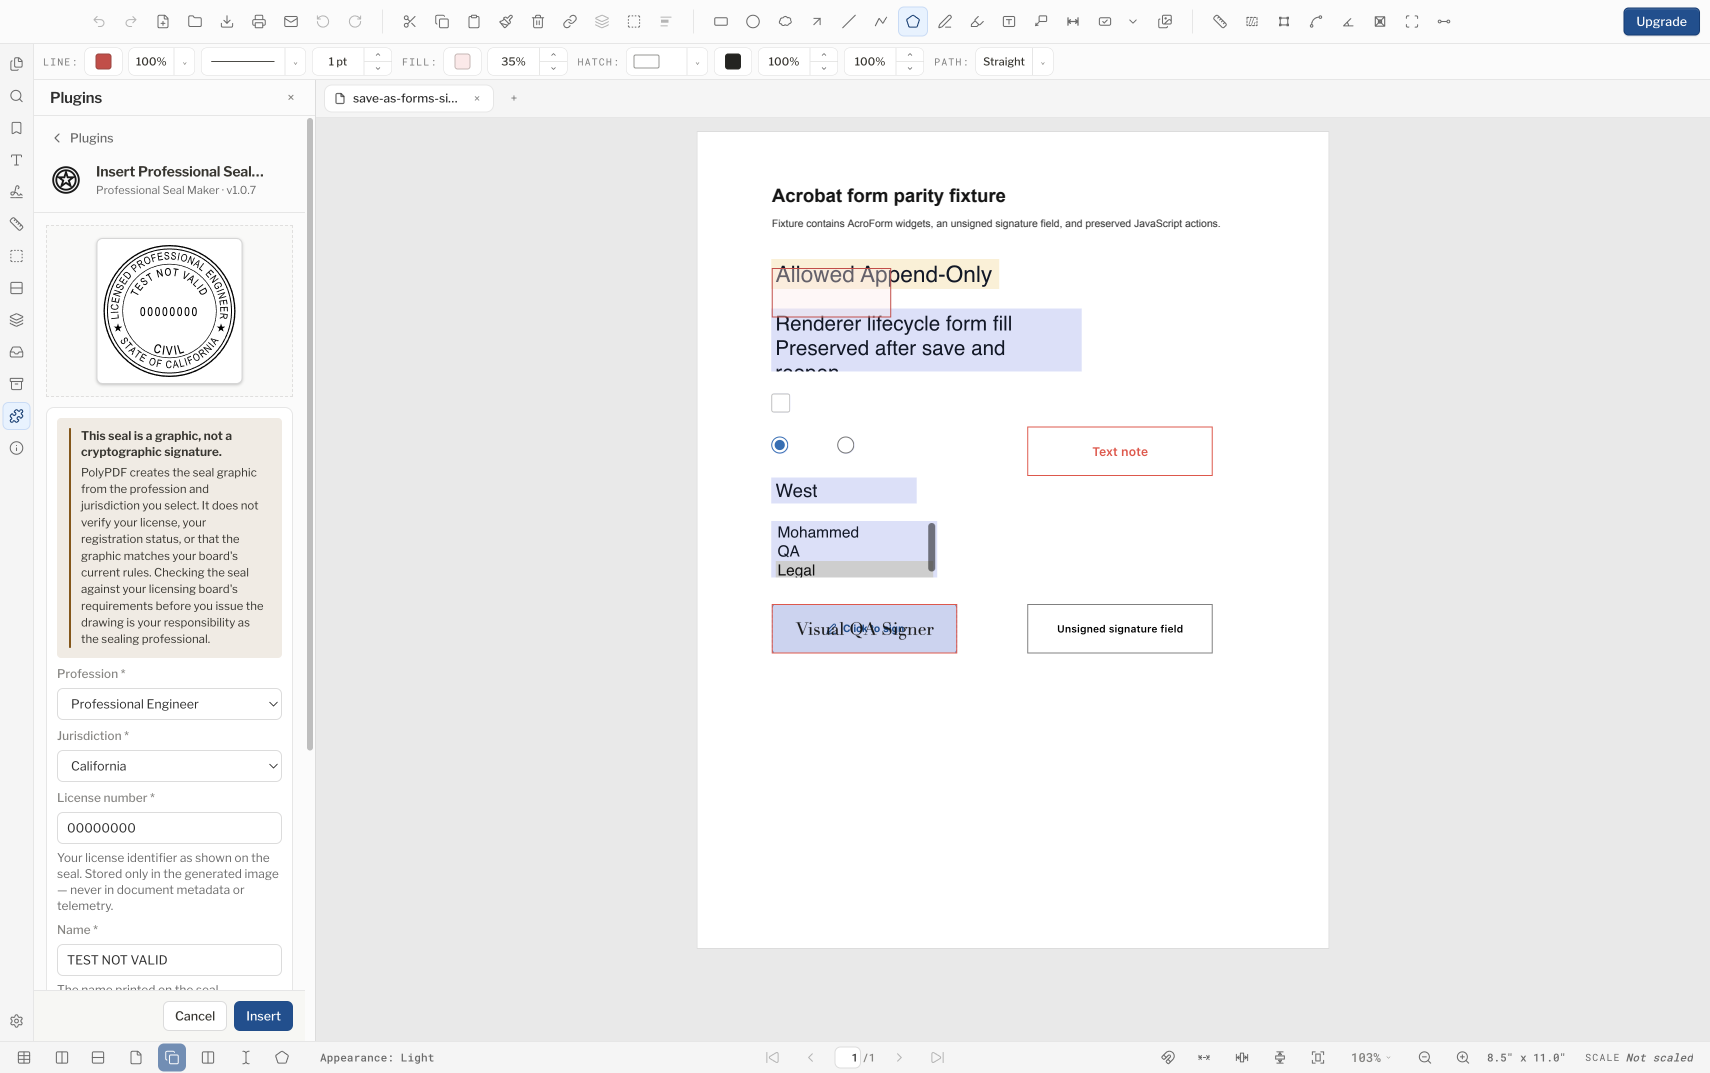Viewport: 1710px width, 1073px height.
Task: Expand the form field tools chevron
Action: click(x=1133, y=21)
